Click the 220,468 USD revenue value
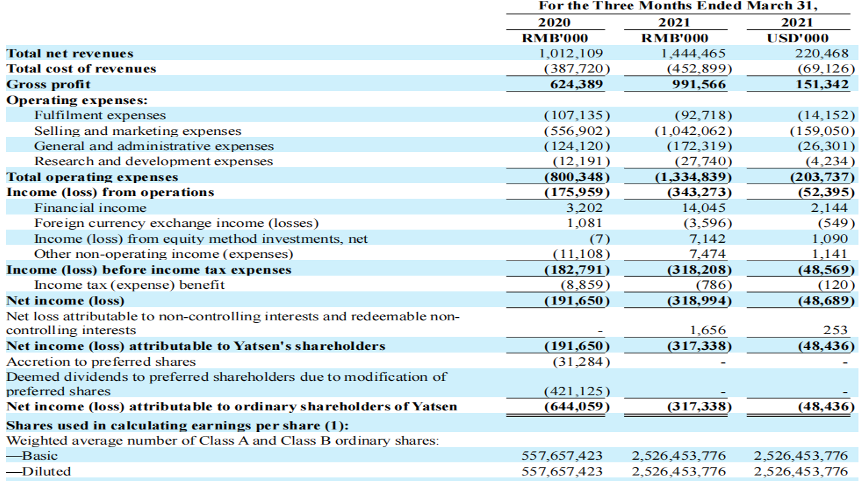The height and width of the screenshot is (481, 860). pyautogui.click(x=822, y=53)
